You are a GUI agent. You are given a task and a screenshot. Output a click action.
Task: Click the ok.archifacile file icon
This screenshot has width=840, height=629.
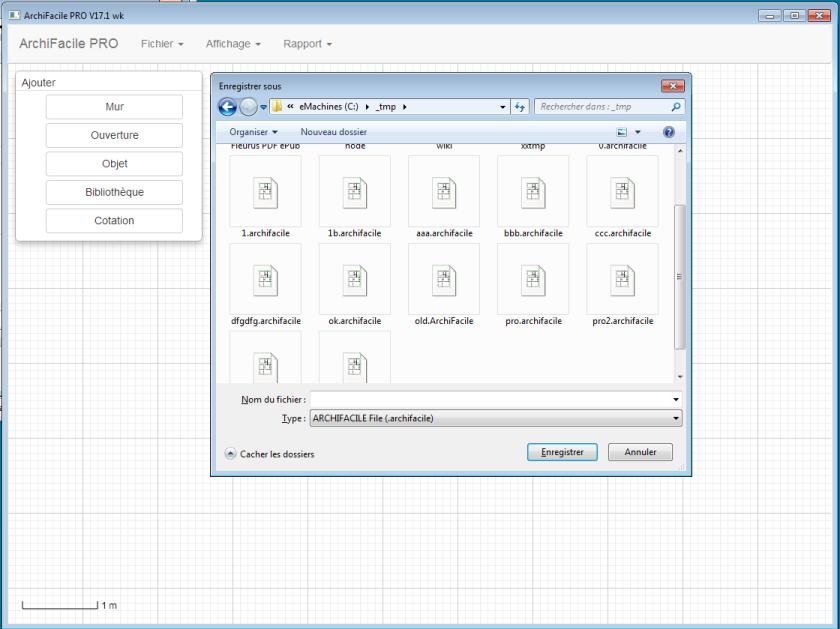click(355, 280)
